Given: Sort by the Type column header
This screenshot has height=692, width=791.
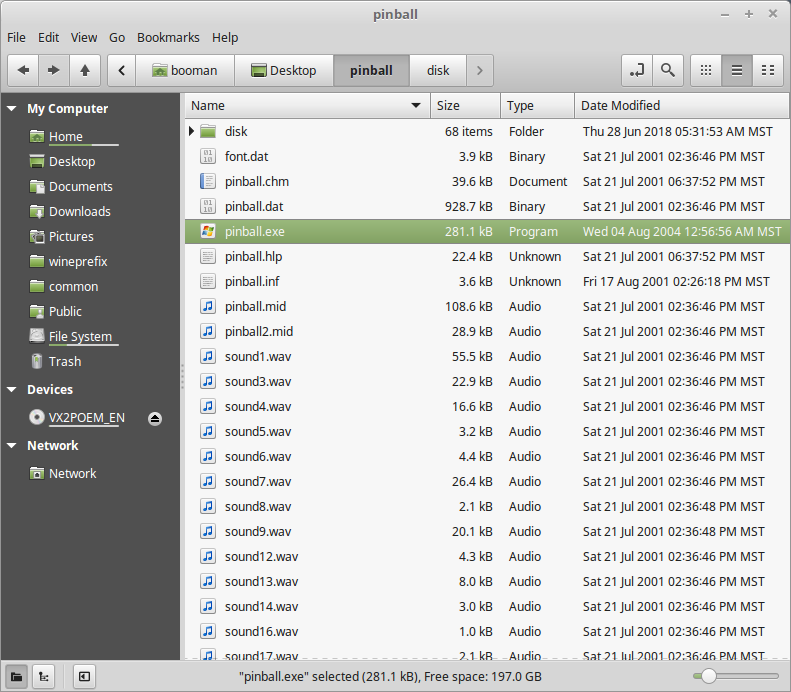Looking at the screenshot, I should coord(538,105).
